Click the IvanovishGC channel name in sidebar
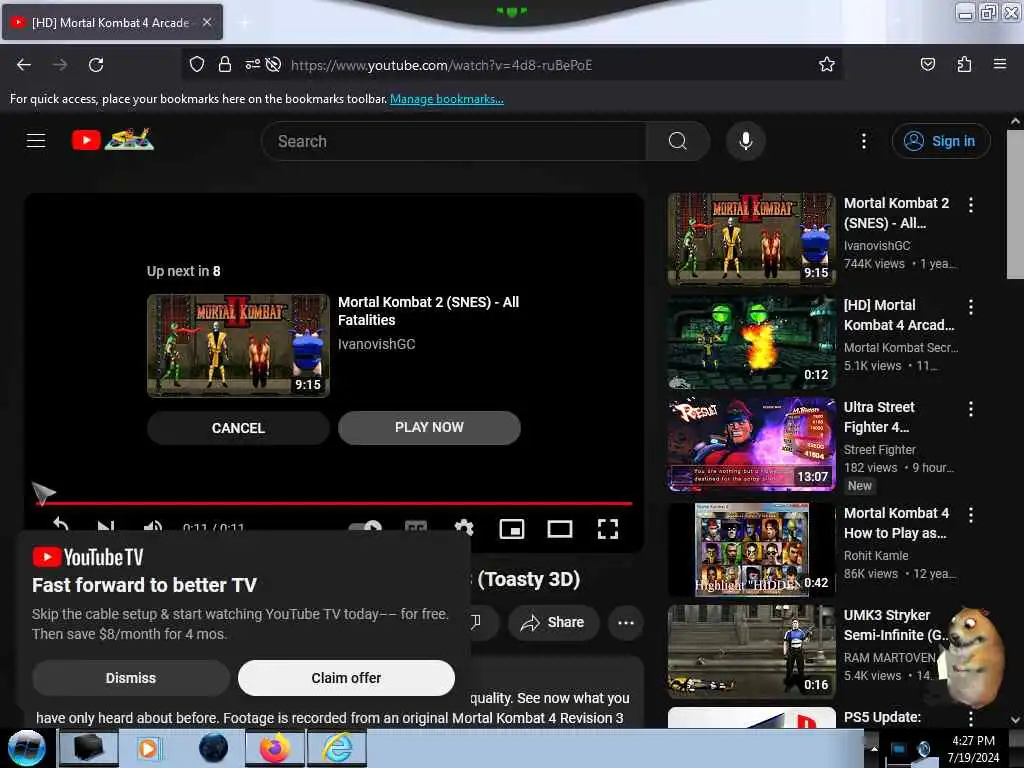Screen dimensions: 1024x768 (876, 246)
